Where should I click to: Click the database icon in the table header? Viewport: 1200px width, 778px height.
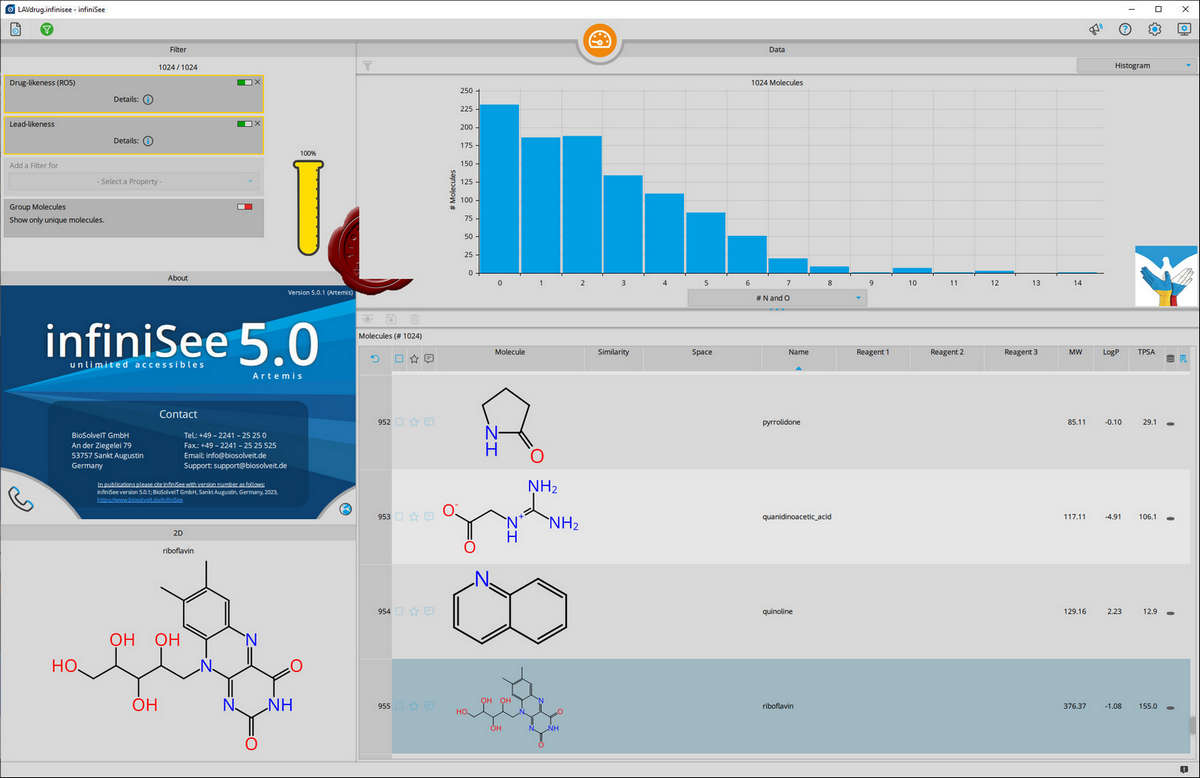pyautogui.click(x=1168, y=358)
